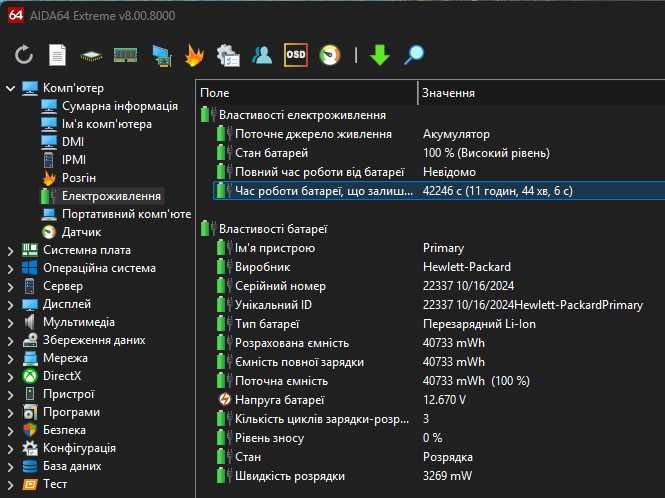This screenshot has width=665, height=498.
Task: Expand the Сервер tree node
Action: [x=10, y=287]
